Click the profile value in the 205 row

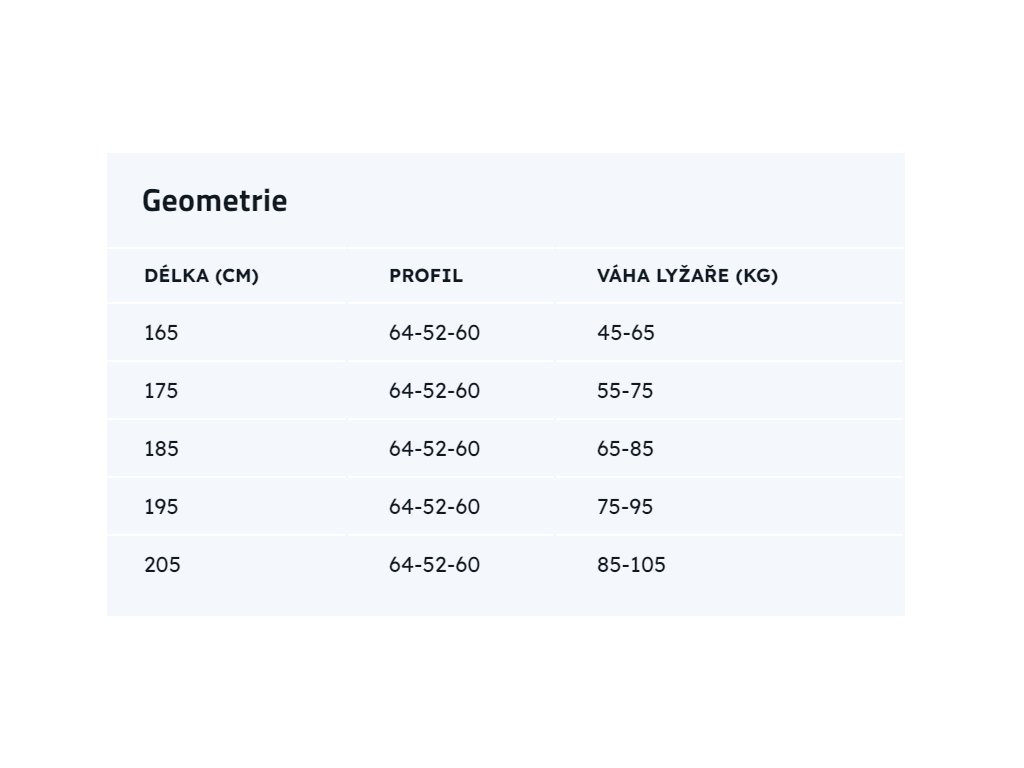pos(434,565)
